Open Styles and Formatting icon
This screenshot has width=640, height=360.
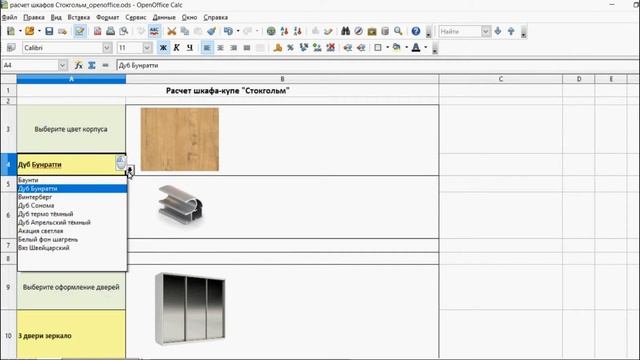pyautogui.click(x=11, y=48)
